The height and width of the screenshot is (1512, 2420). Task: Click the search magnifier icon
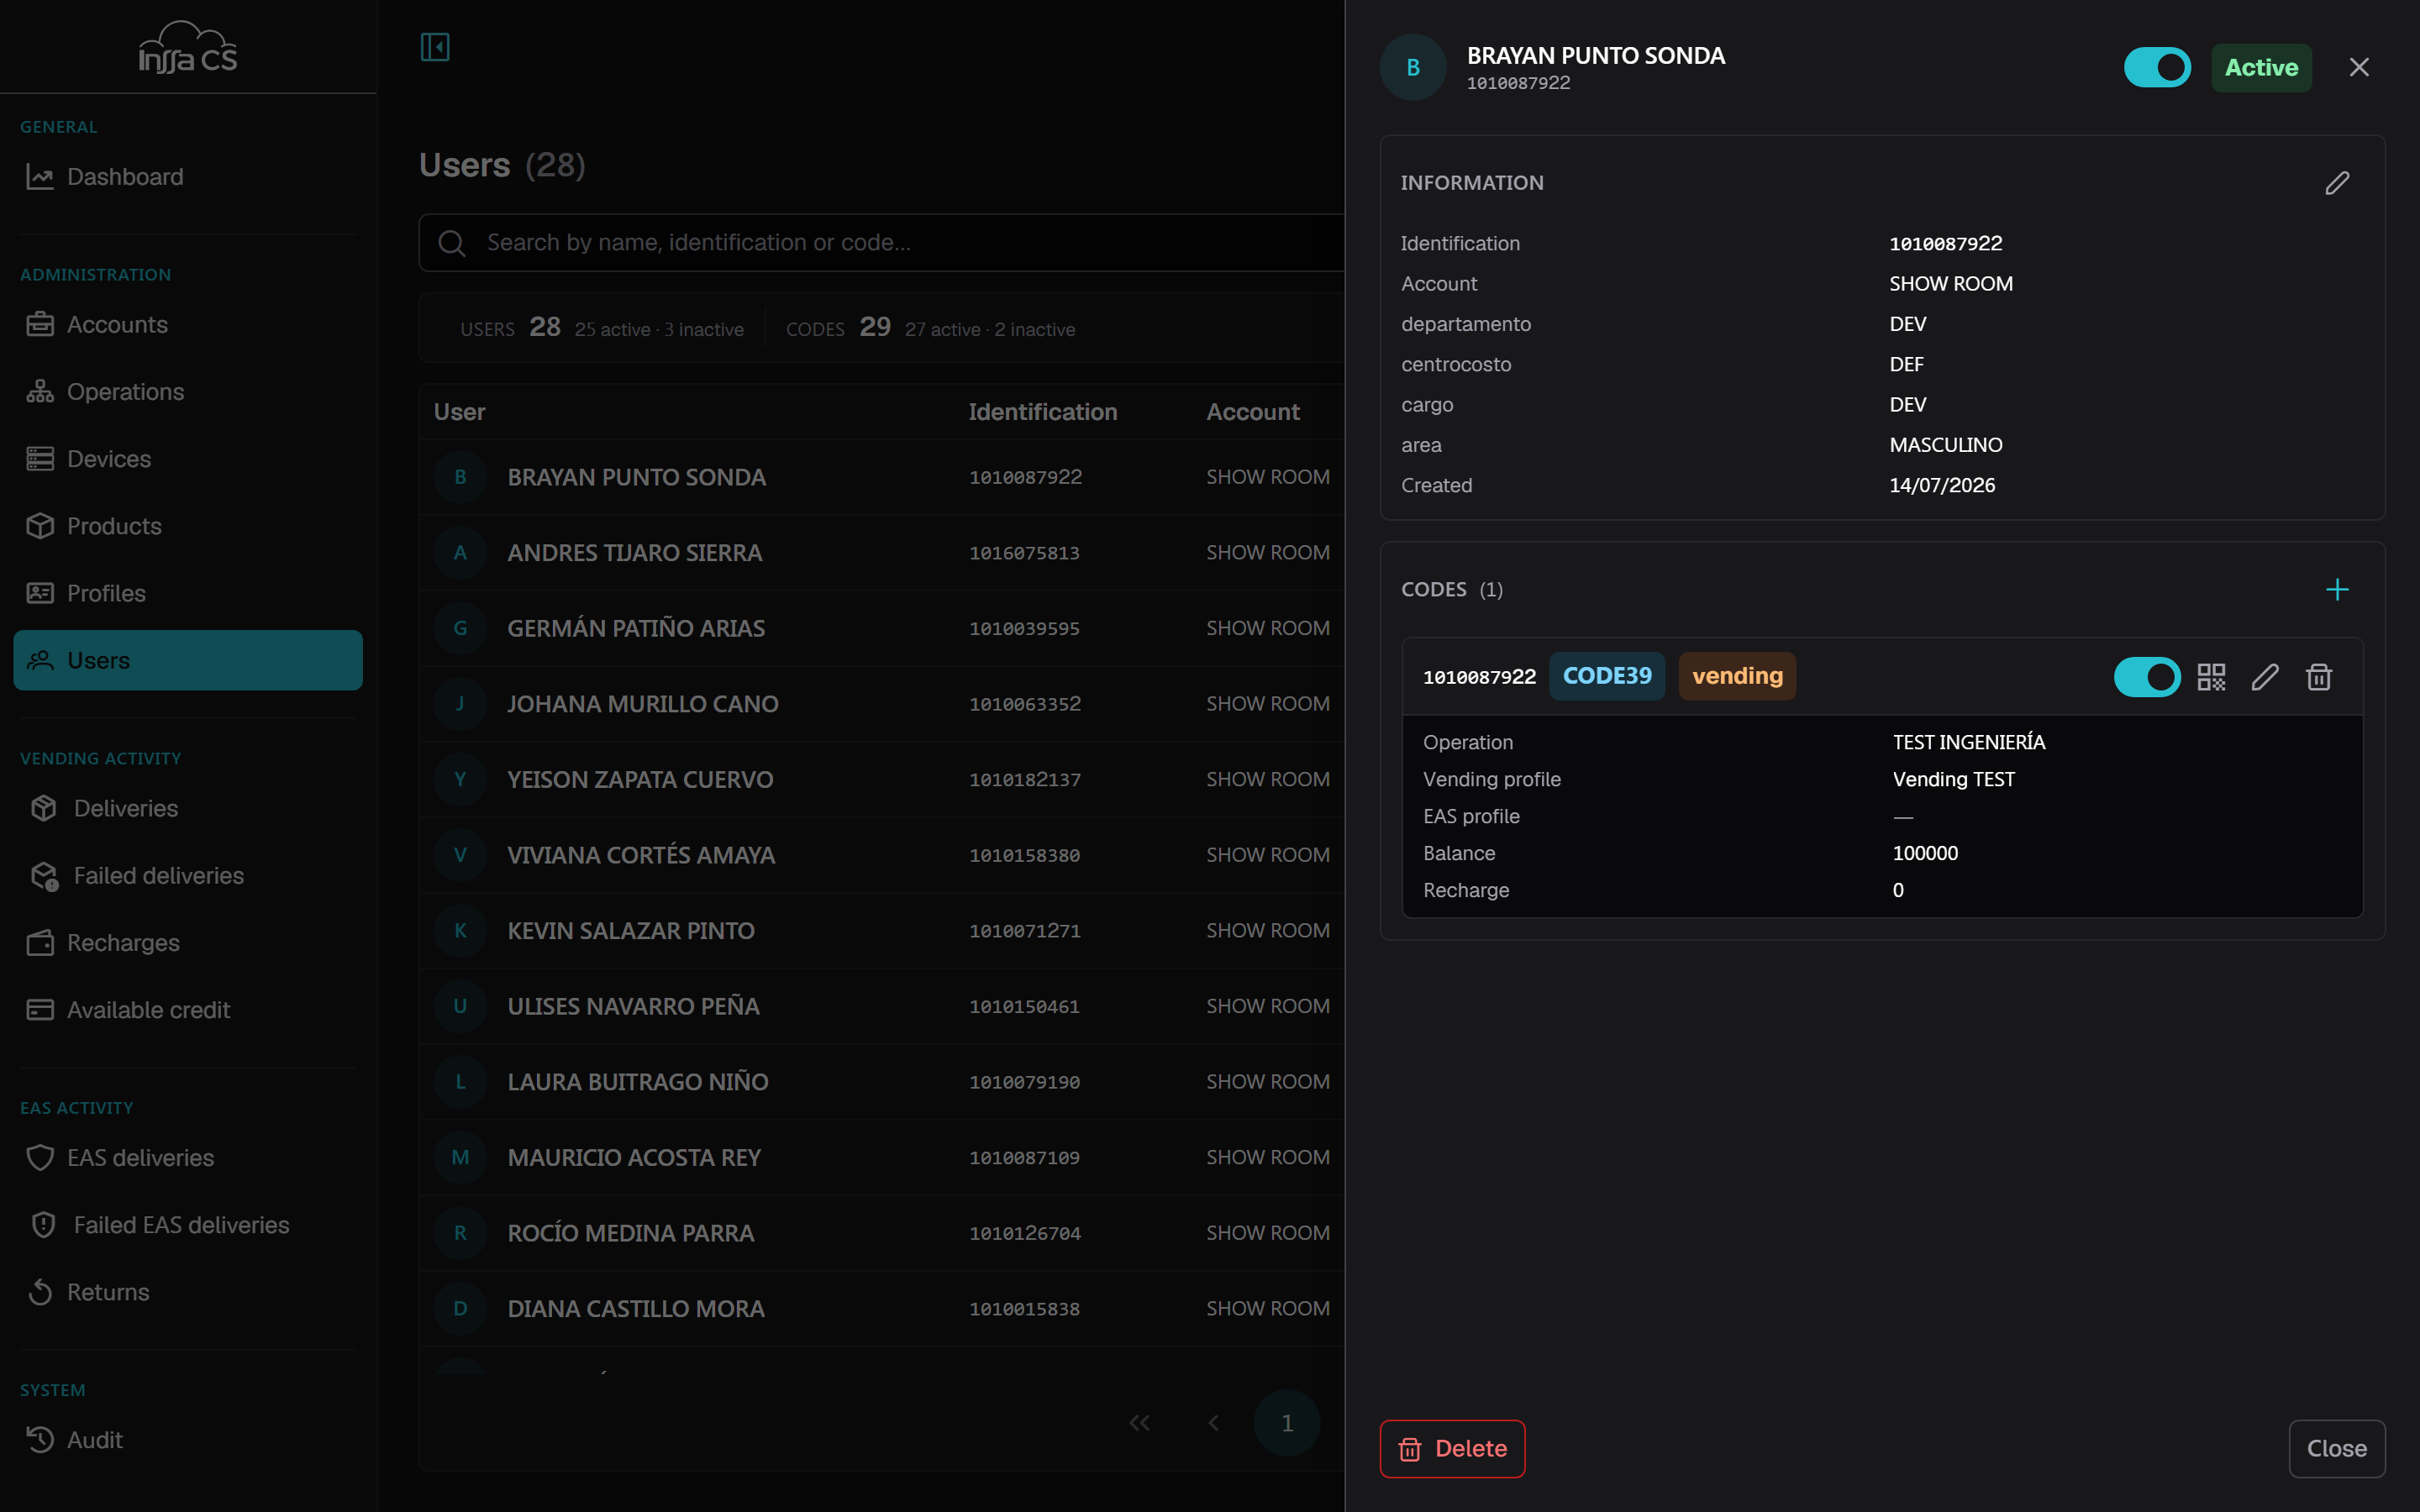[452, 243]
